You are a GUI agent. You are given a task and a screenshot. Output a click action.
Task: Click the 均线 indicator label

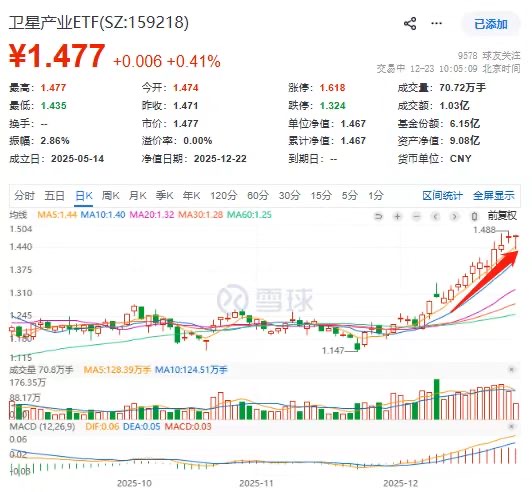click(18, 215)
